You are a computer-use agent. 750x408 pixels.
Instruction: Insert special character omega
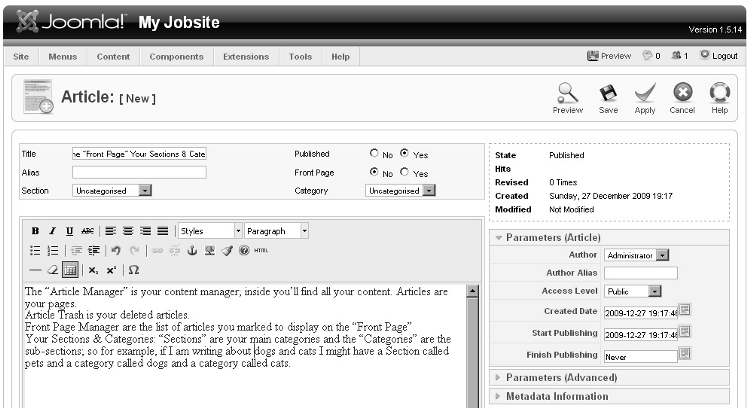tap(134, 270)
